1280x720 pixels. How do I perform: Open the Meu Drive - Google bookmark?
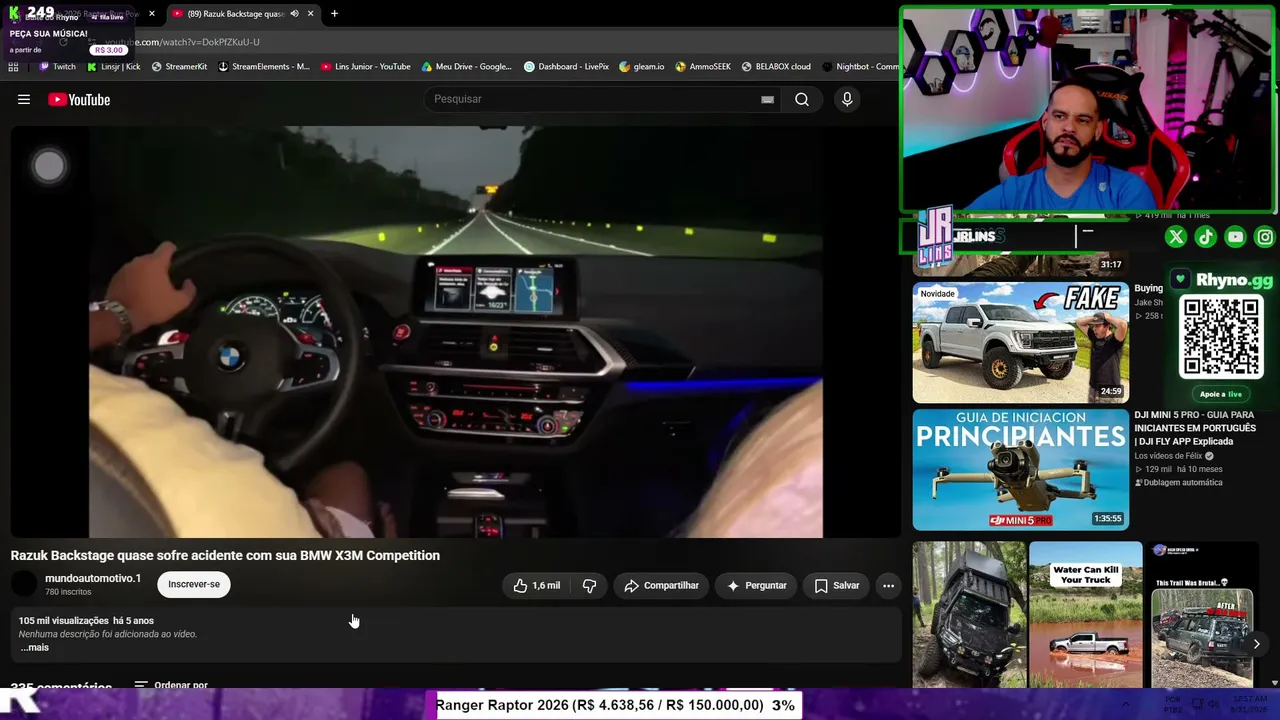(x=466, y=67)
